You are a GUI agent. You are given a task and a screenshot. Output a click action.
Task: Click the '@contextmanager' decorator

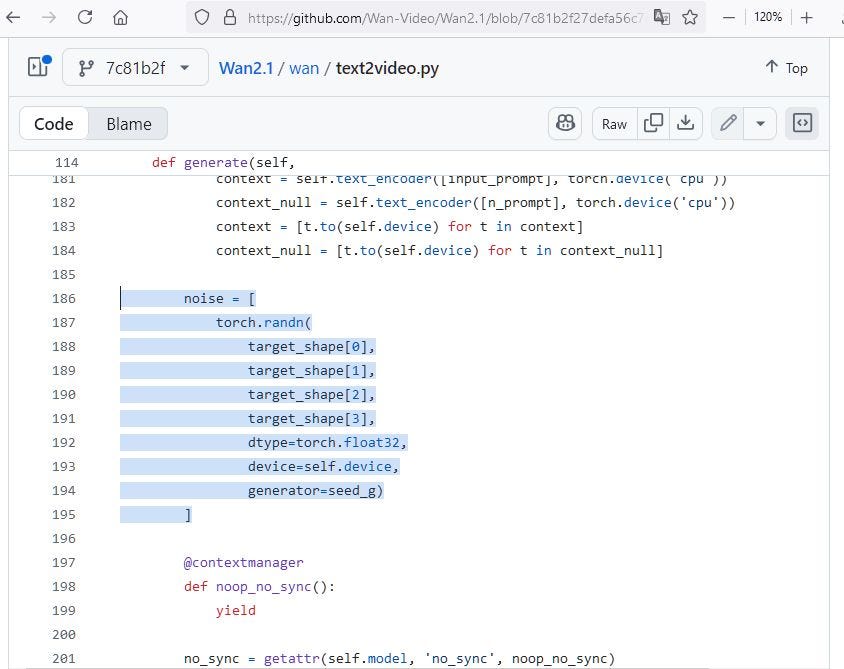(243, 562)
